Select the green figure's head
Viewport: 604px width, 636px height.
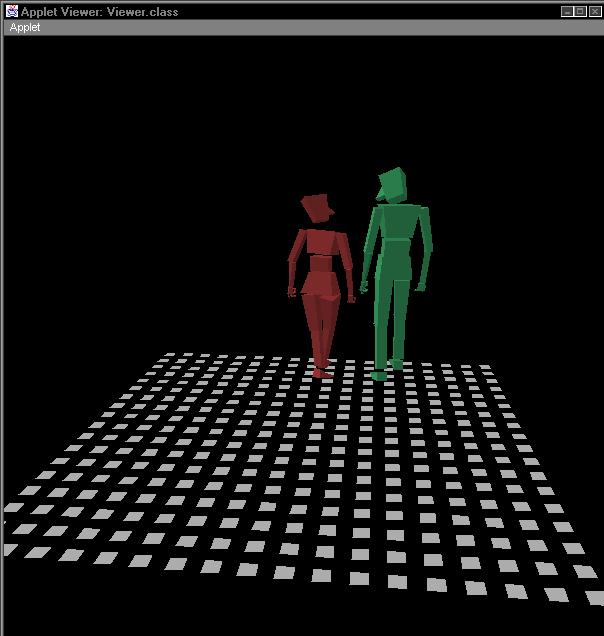coord(392,185)
